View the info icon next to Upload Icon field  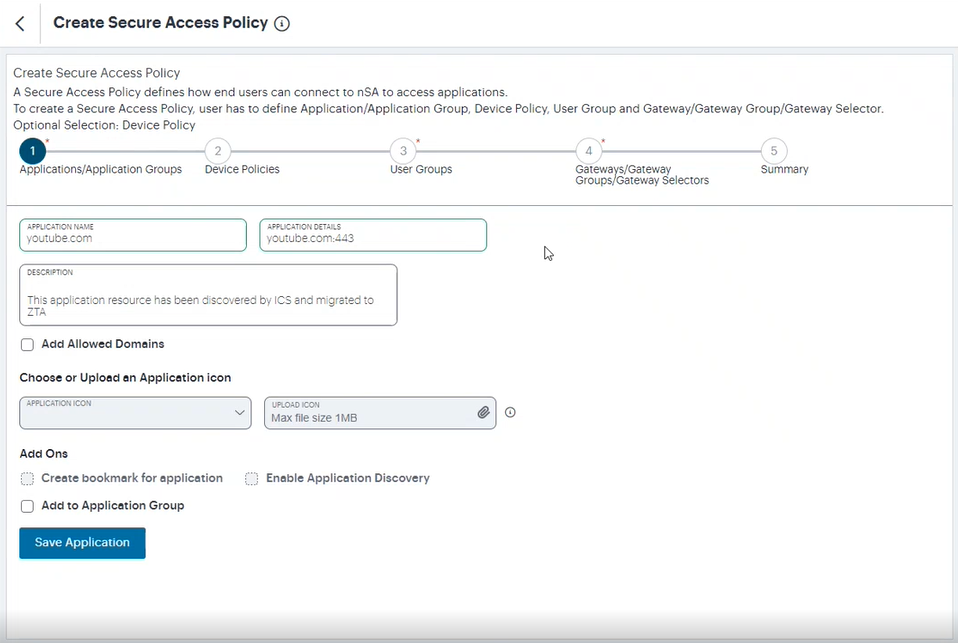point(510,412)
